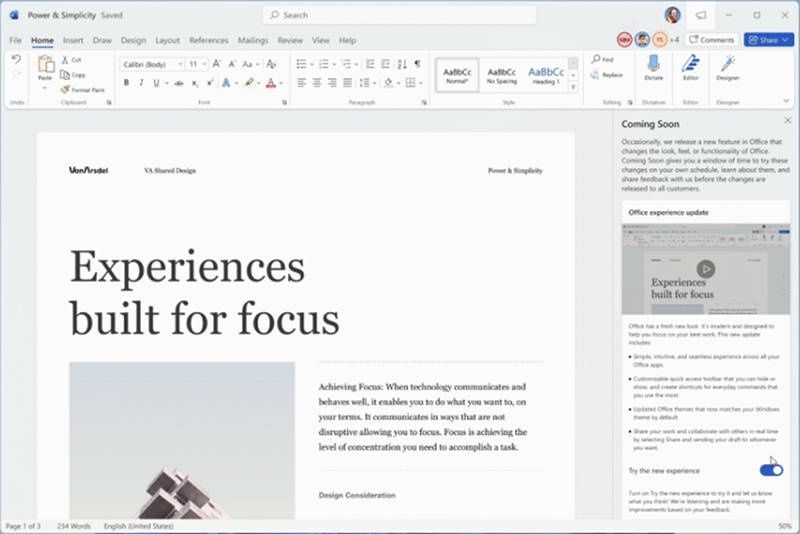Show paragraph marks with the pilcrow icon
The height and width of the screenshot is (534, 800).
(417, 64)
